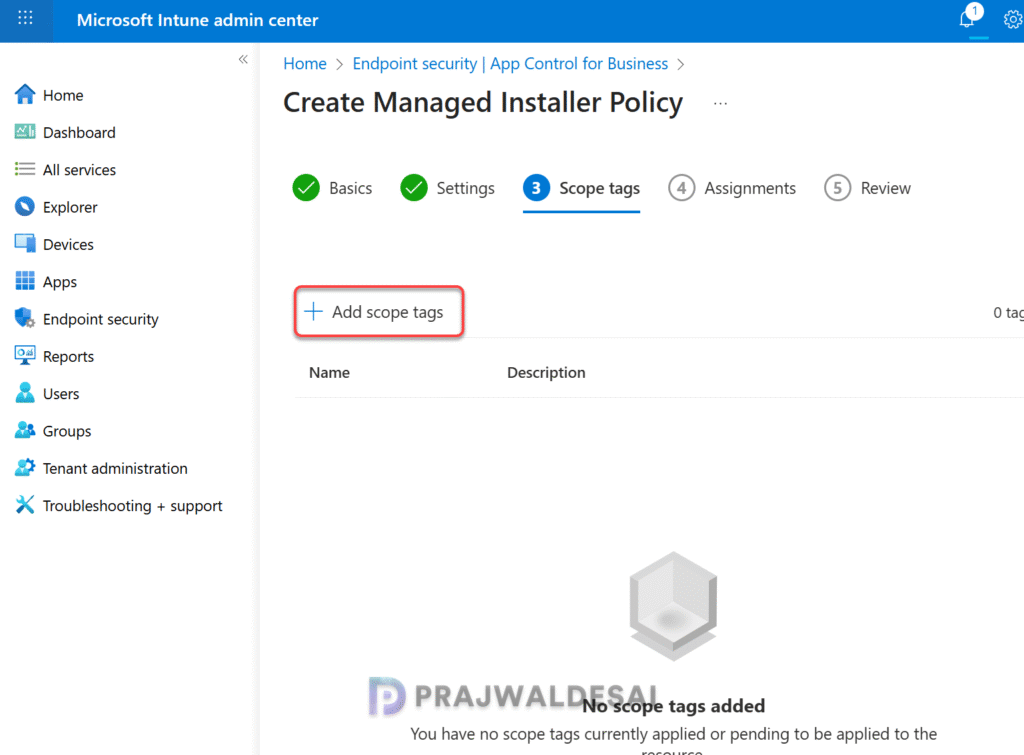Screen dimensions: 1024x755
Task: Jump to the Assignments step
Action: 732,188
